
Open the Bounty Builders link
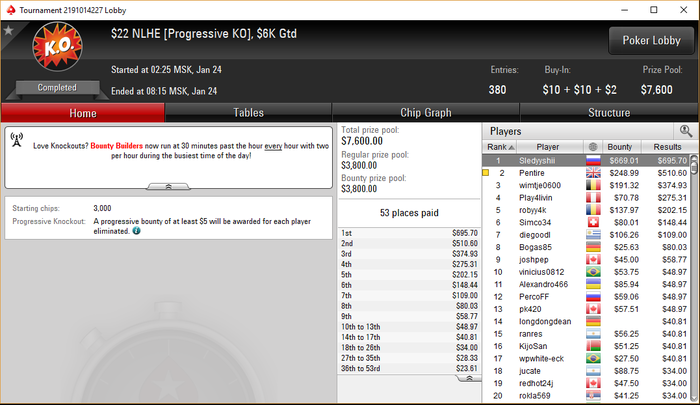[117, 146]
